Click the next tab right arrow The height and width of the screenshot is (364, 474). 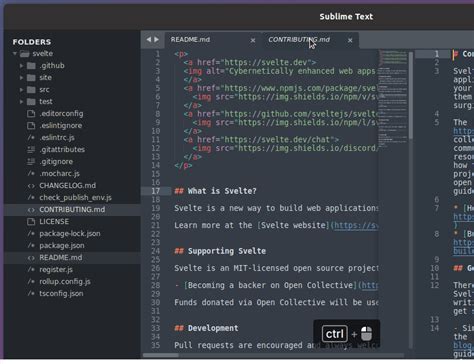tap(156, 40)
